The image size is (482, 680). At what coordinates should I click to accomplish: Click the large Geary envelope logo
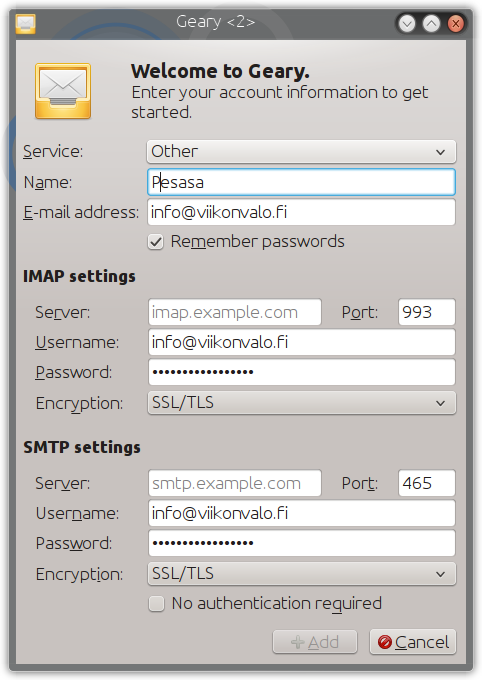(63, 91)
